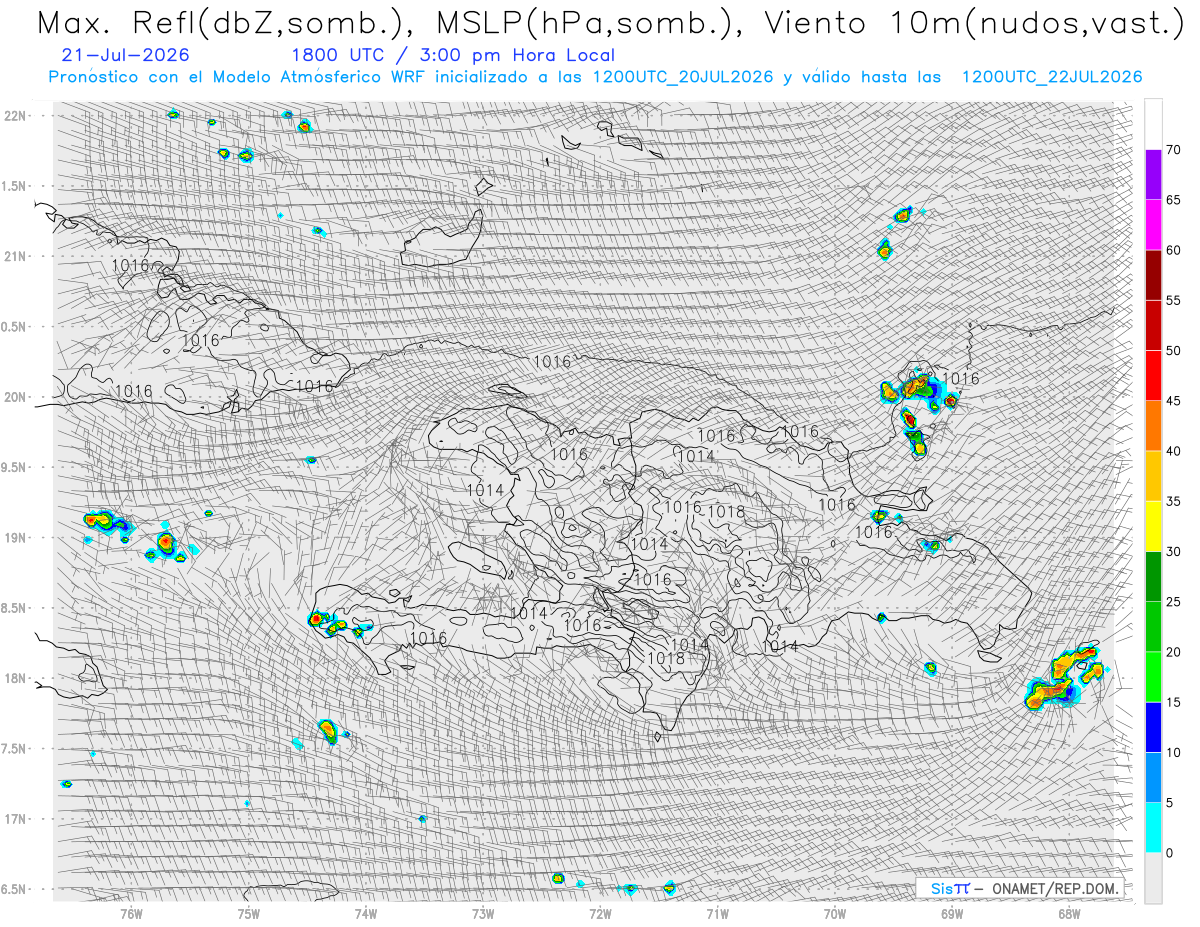Click the '1800 UTC / 3:00 pm Hora Local' text
1200x927 pixels.
point(453,55)
